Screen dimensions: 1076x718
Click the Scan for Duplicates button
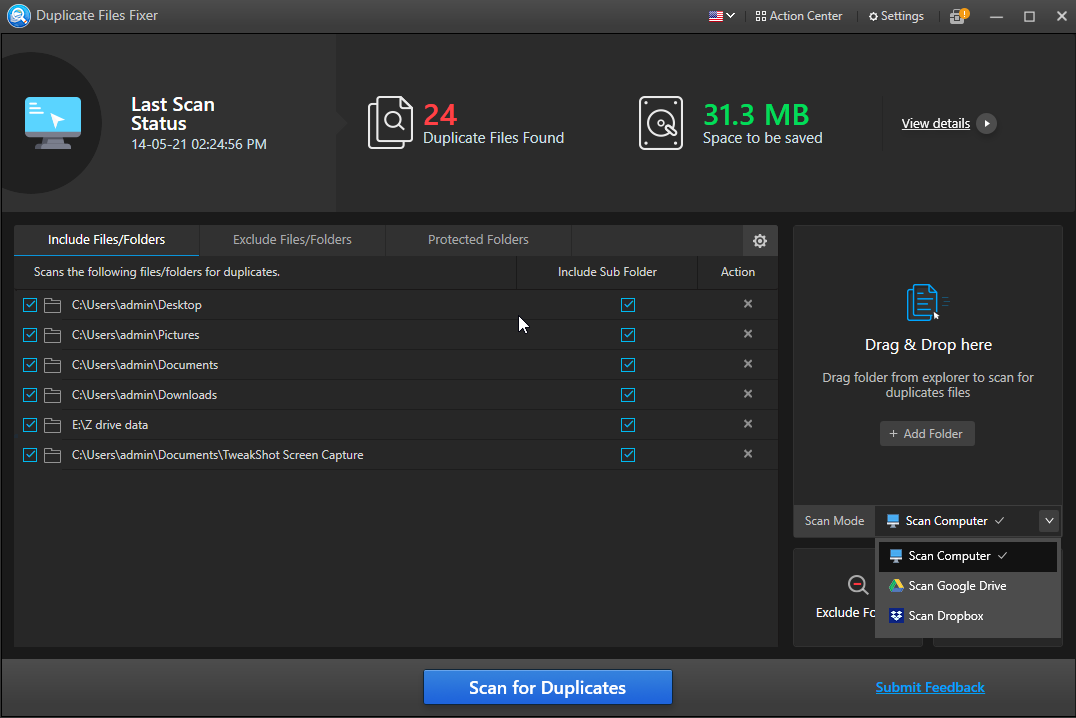547,687
